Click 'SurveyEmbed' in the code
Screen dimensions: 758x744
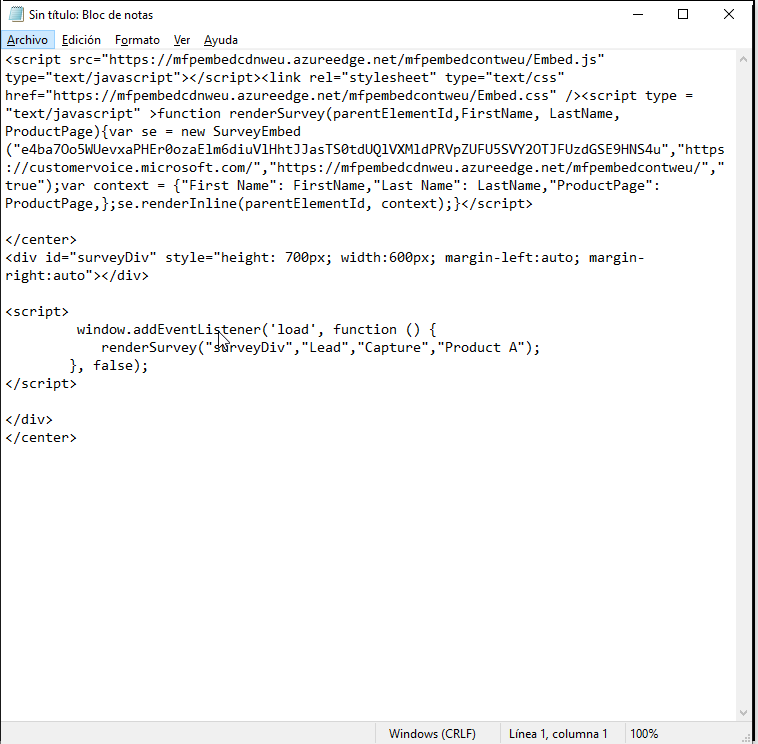(257, 131)
